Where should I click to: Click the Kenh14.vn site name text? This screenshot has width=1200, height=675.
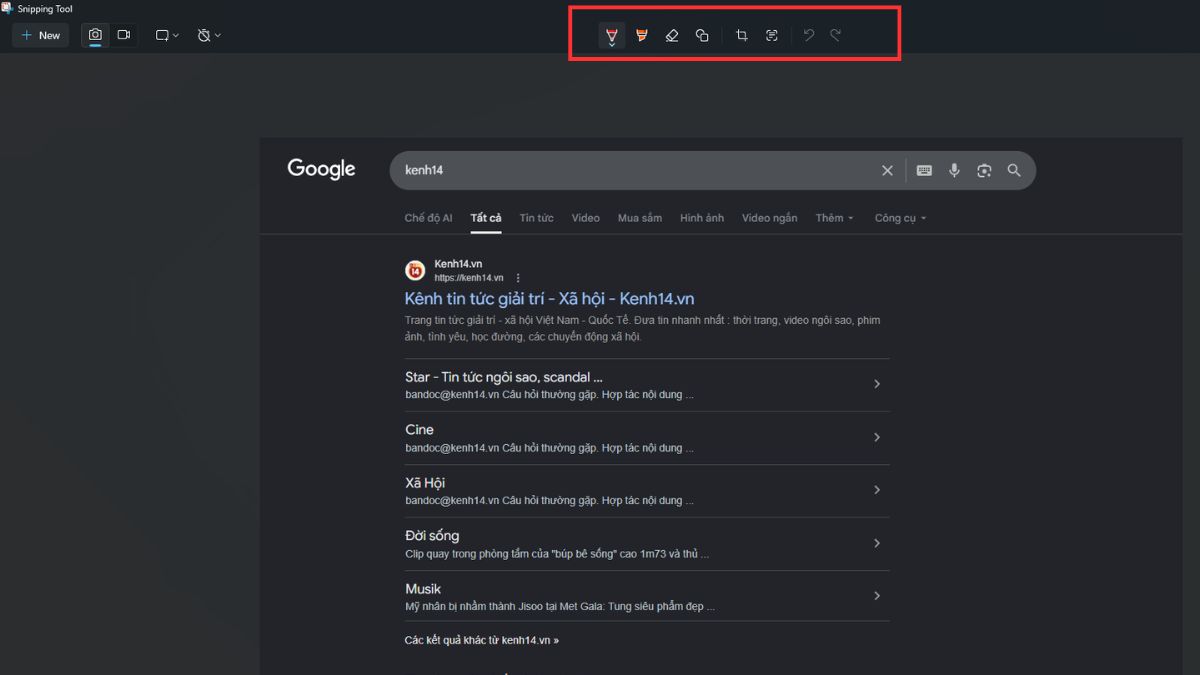[458, 264]
